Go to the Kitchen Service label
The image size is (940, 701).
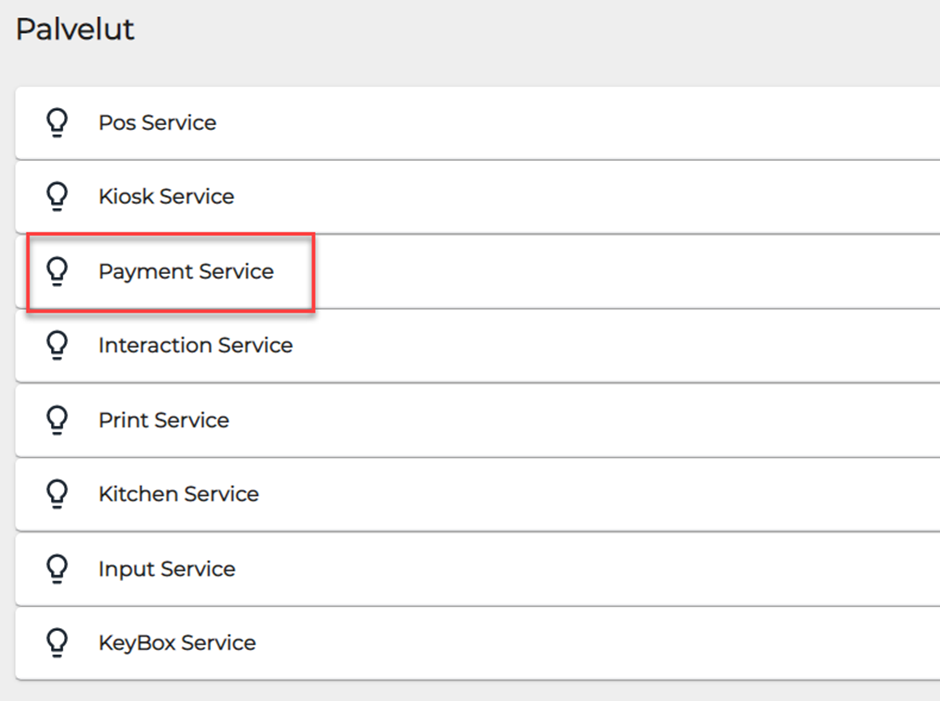tap(178, 494)
